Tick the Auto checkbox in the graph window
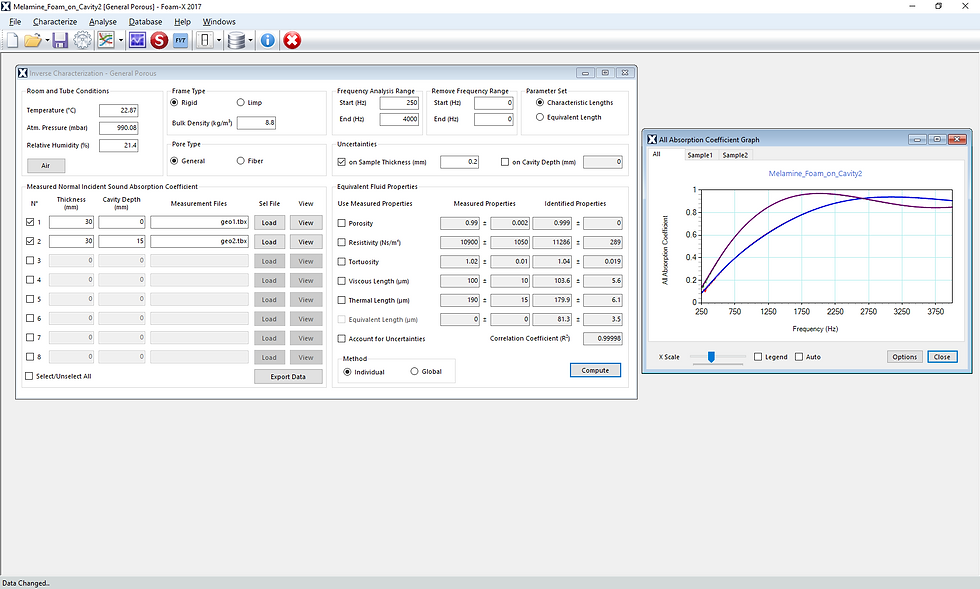This screenshot has height=589, width=980. point(799,356)
